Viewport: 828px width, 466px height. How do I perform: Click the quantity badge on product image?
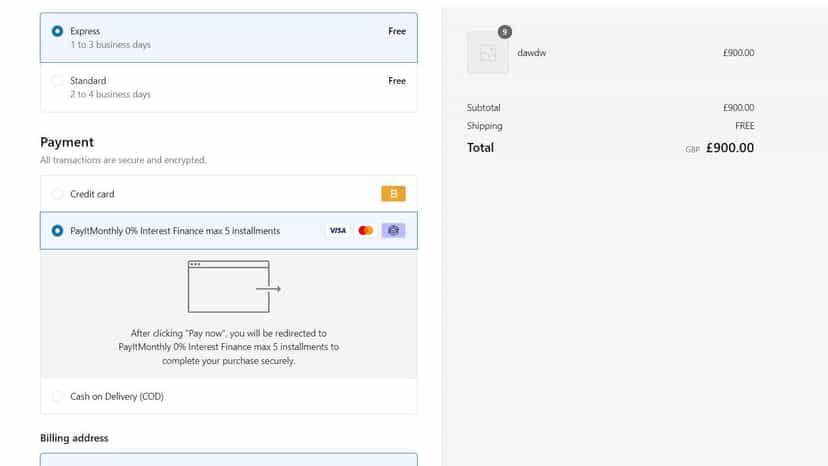505,32
